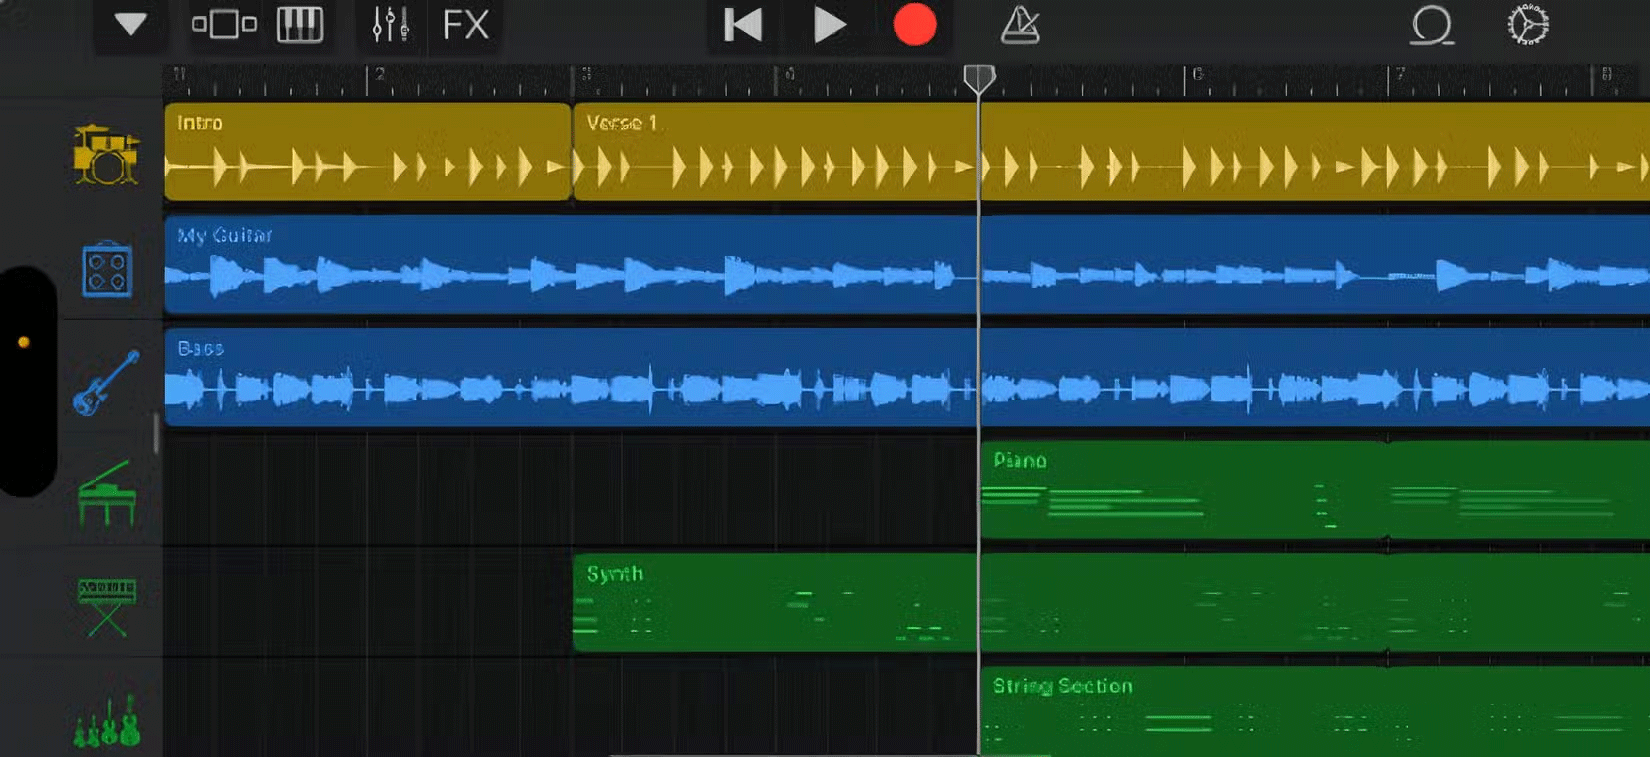Open the browser dropdown triangle menu

tap(130, 25)
